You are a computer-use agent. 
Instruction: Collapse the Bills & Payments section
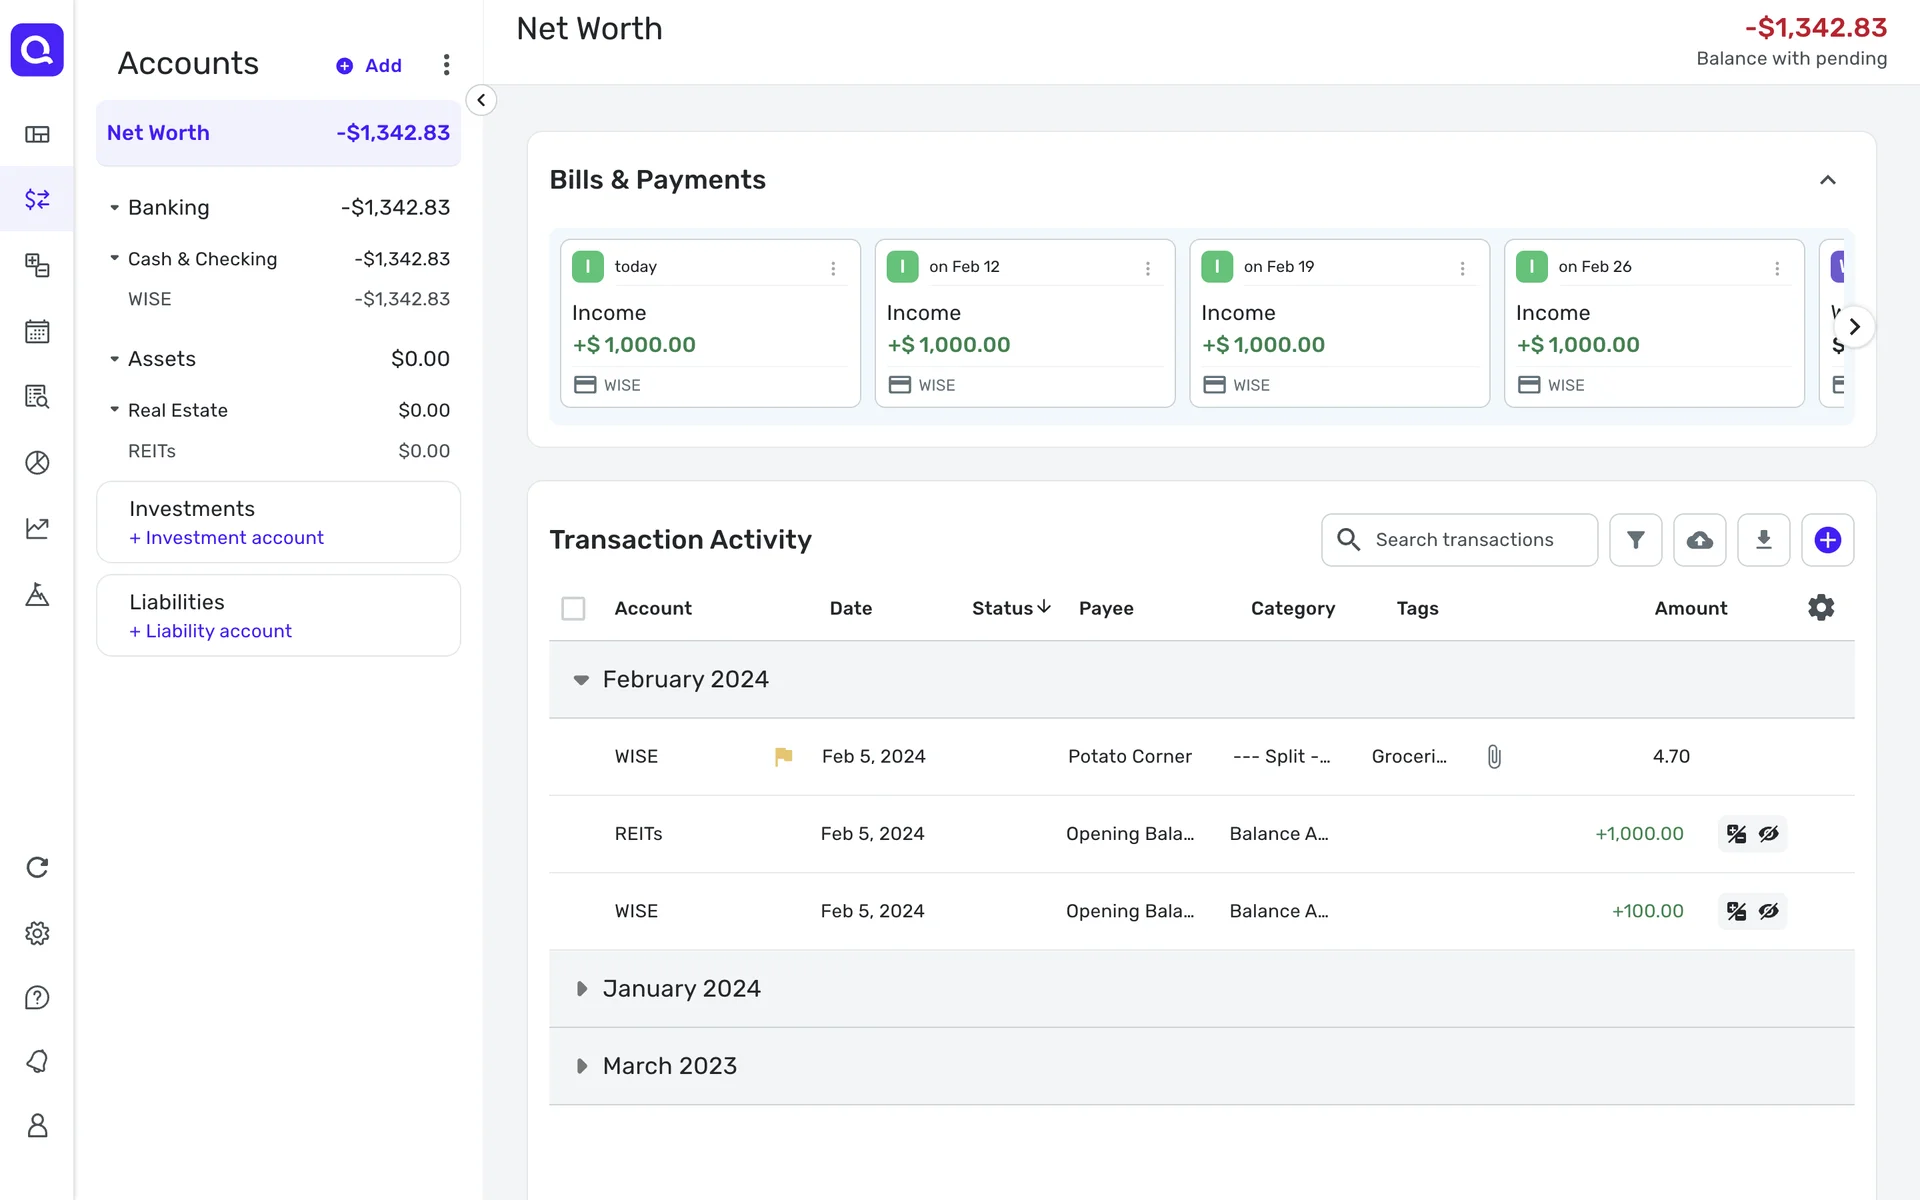1827,180
